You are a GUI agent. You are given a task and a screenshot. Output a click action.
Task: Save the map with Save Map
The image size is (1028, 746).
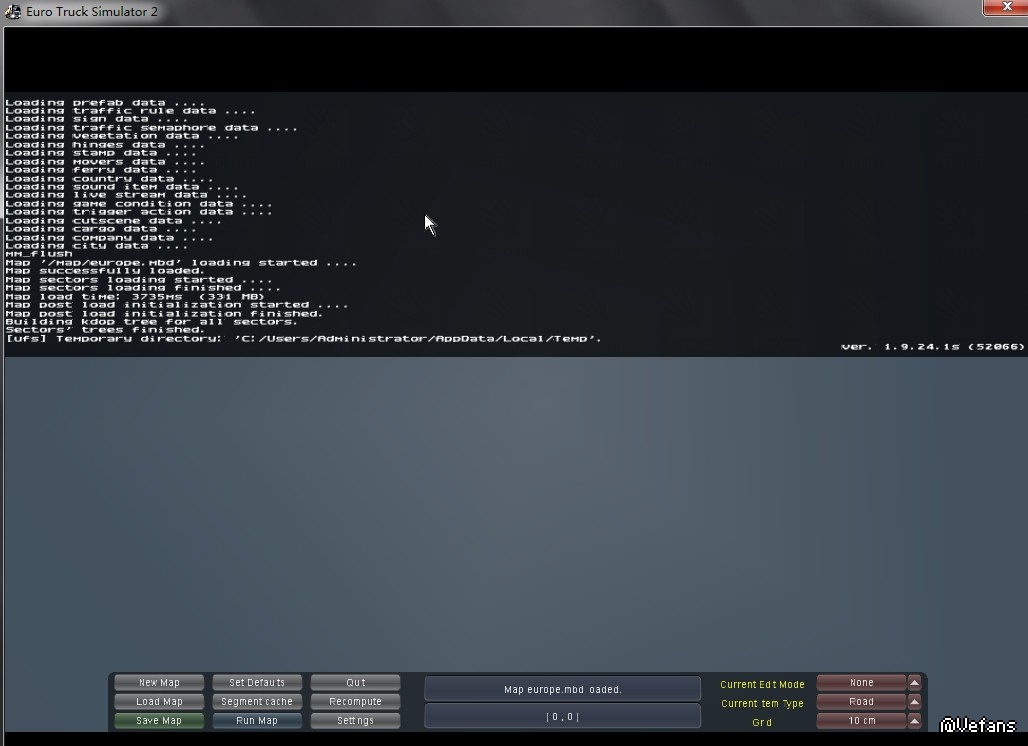pyautogui.click(x=159, y=721)
